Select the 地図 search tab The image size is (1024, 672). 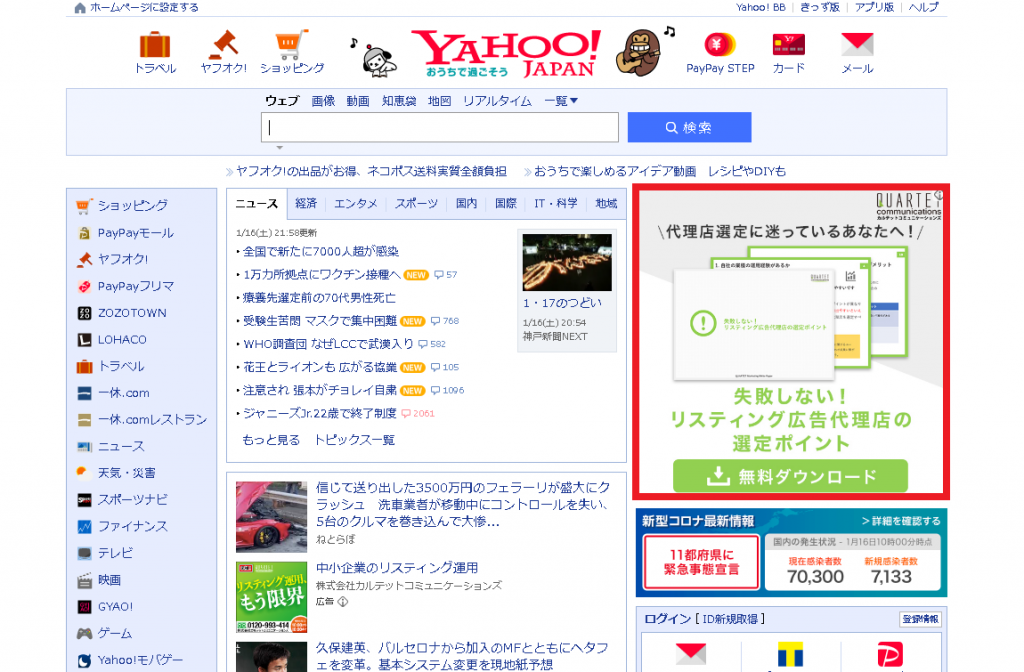pyautogui.click(x=440, y=101)
